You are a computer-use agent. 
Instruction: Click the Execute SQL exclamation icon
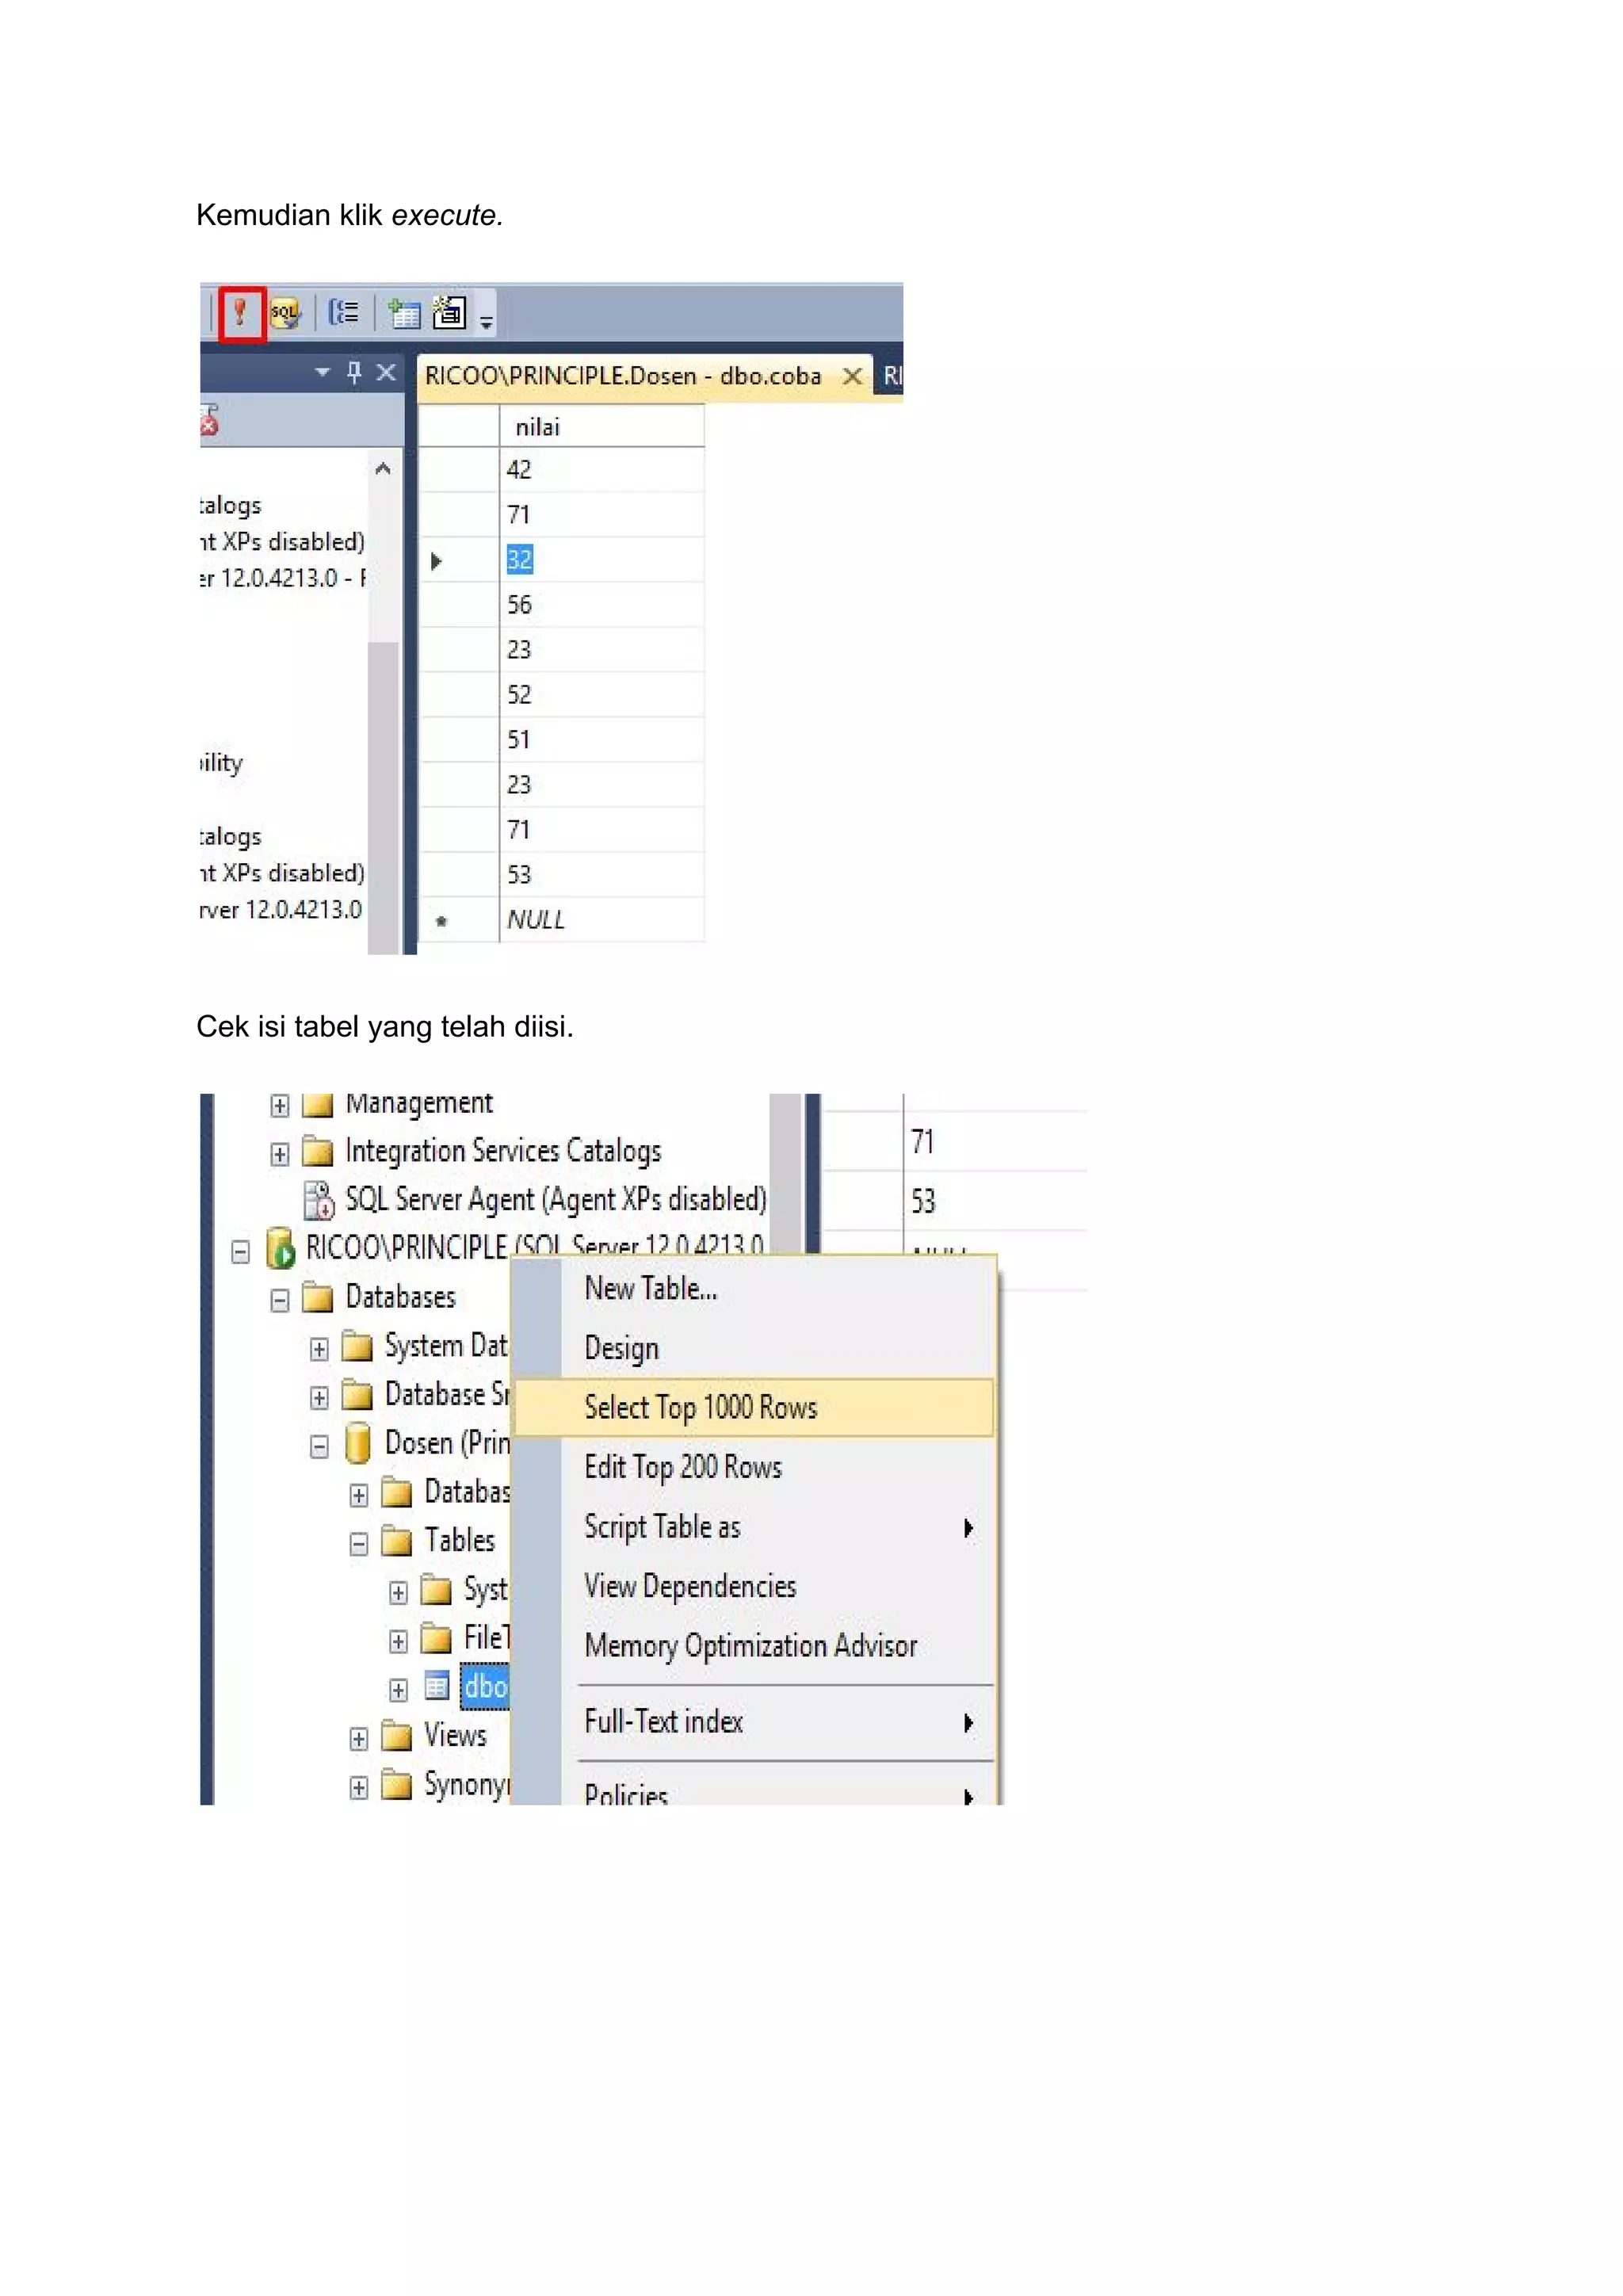tap(241, 314)
